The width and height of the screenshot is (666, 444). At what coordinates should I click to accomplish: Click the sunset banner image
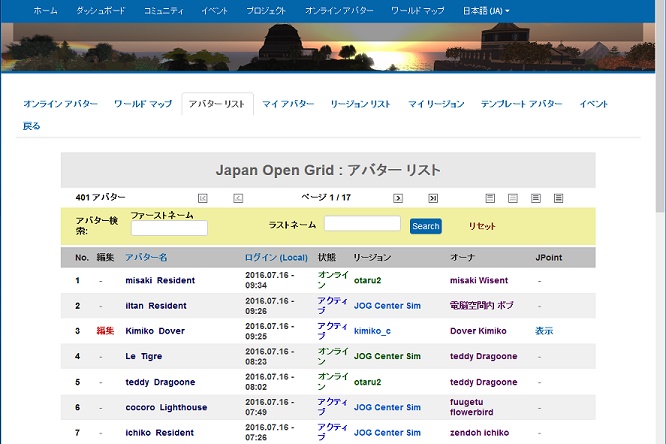click(x=328, y=47)
